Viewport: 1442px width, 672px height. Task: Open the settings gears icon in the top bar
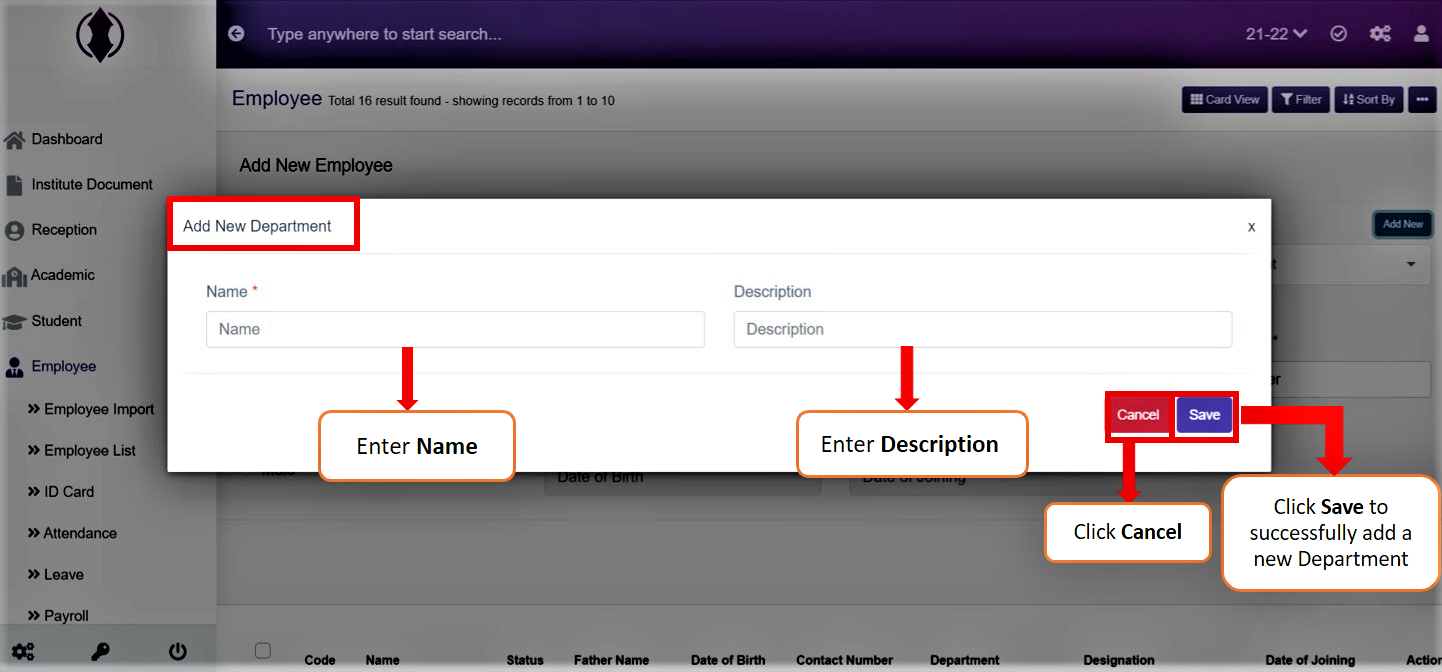tap(1380, 33)
